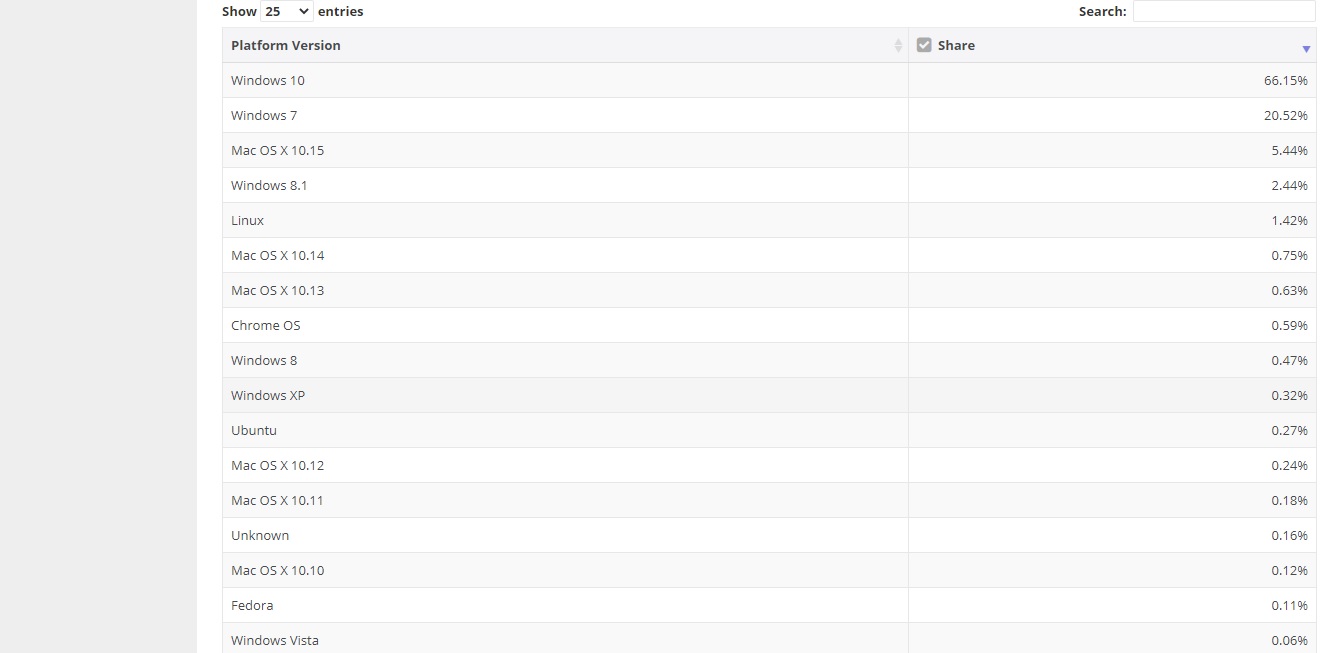
Task: Toggle the Share column checkbox
Action: point(924,45)
